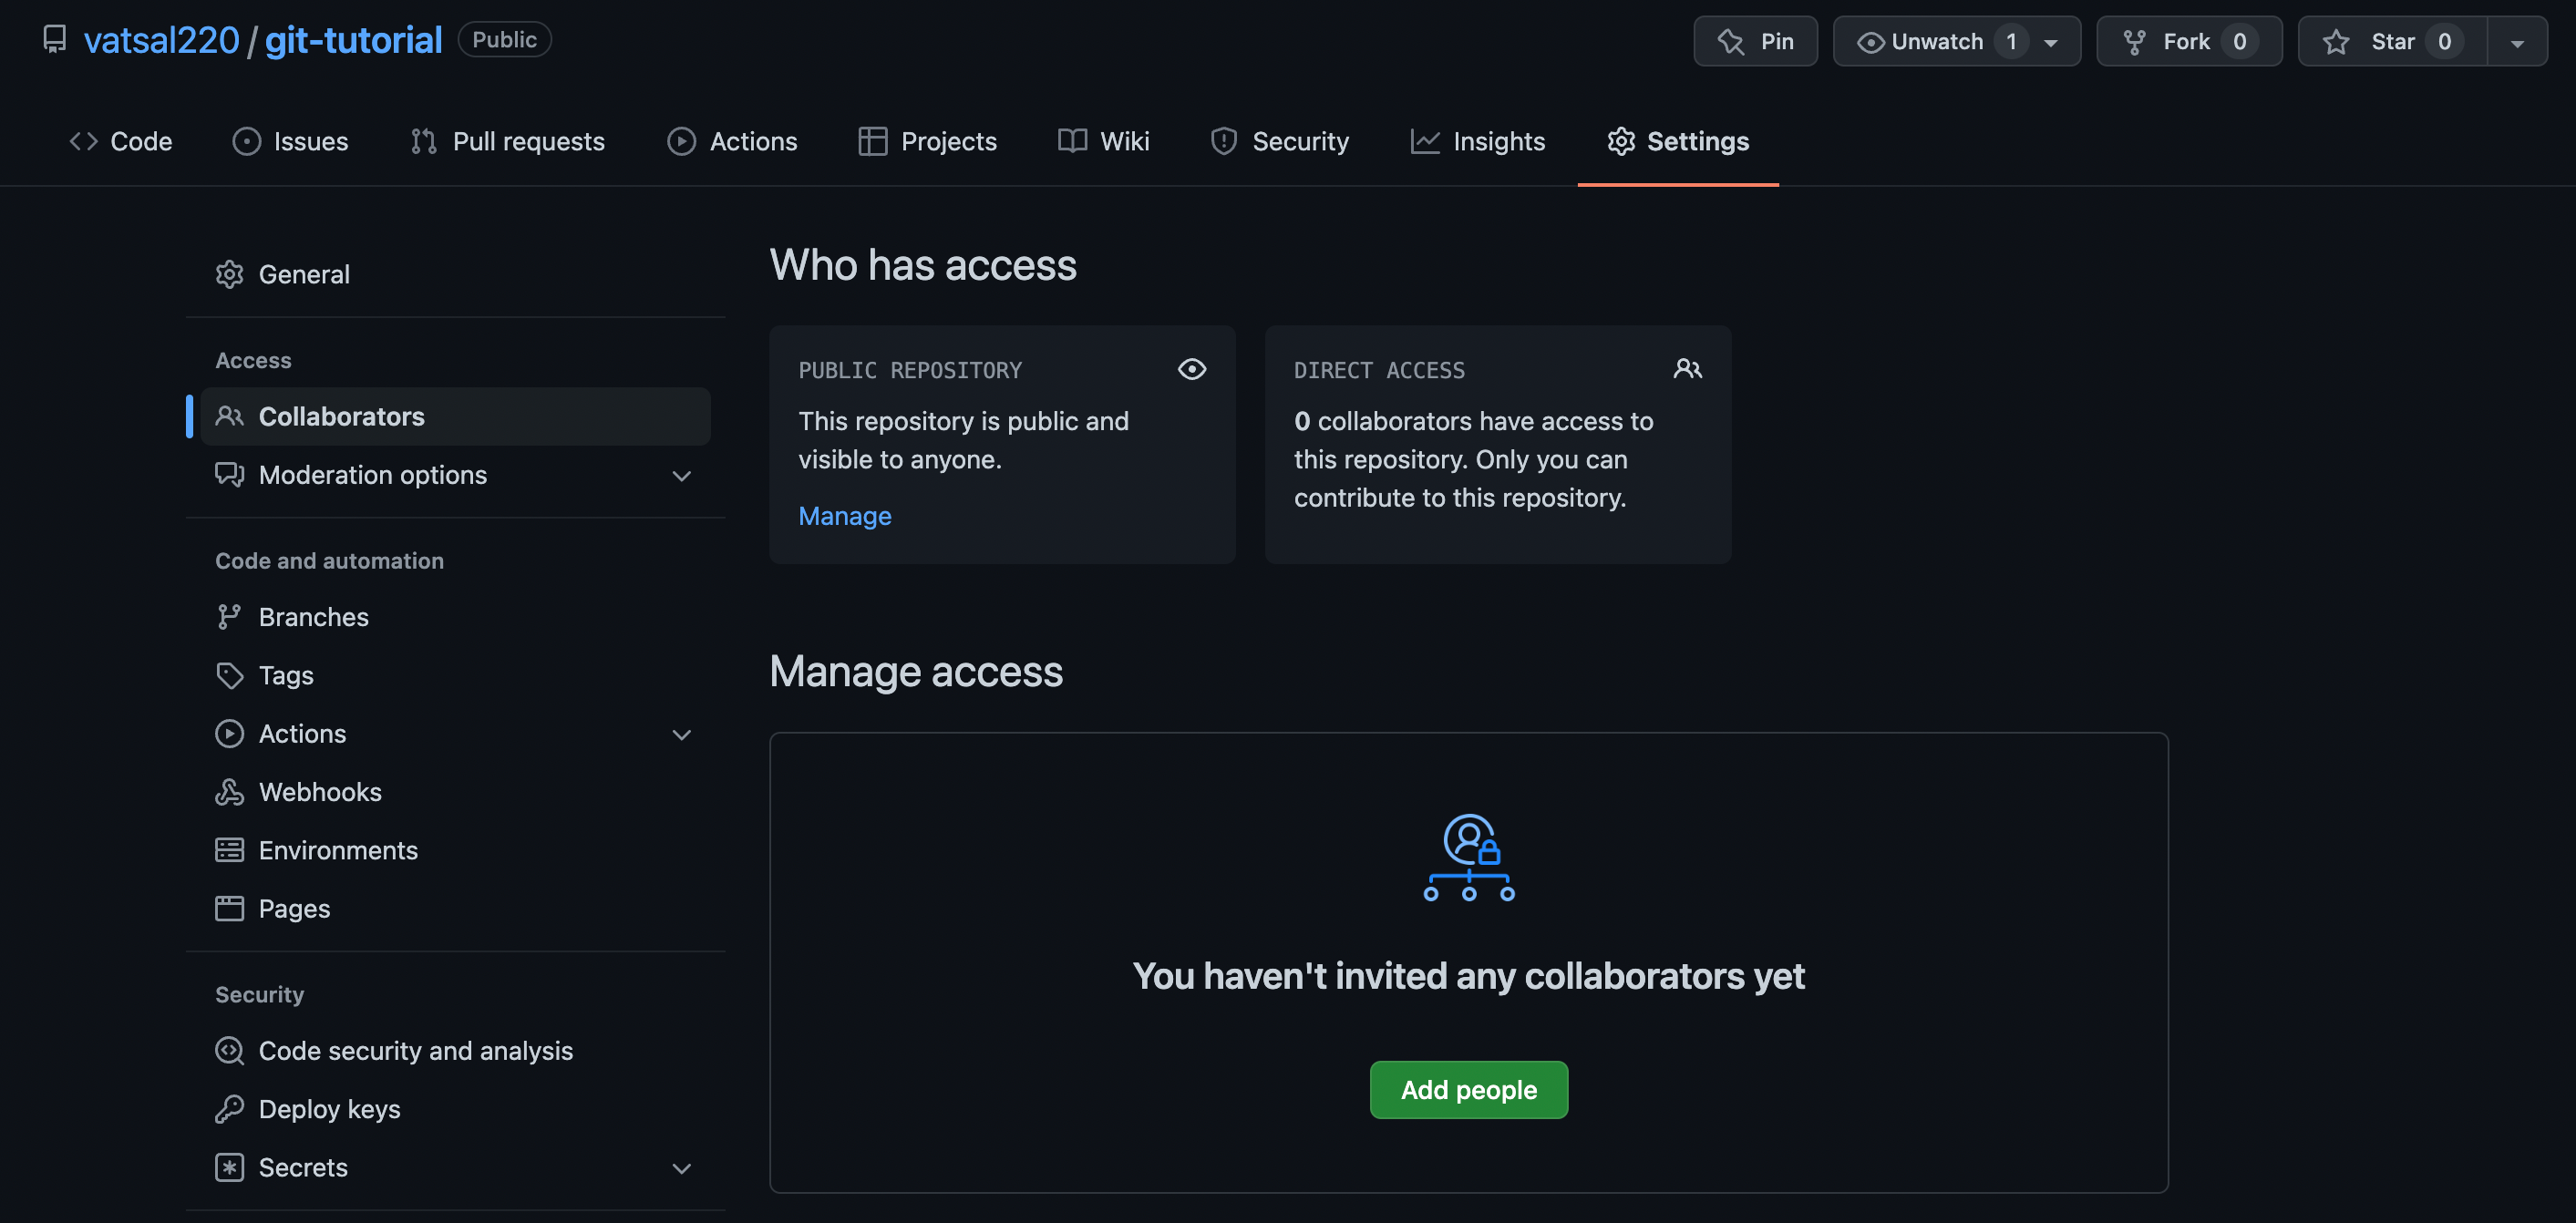Click the Insights graph icon
The height and width of the screenshot is (1223, 2576).
click(1425, 141)
